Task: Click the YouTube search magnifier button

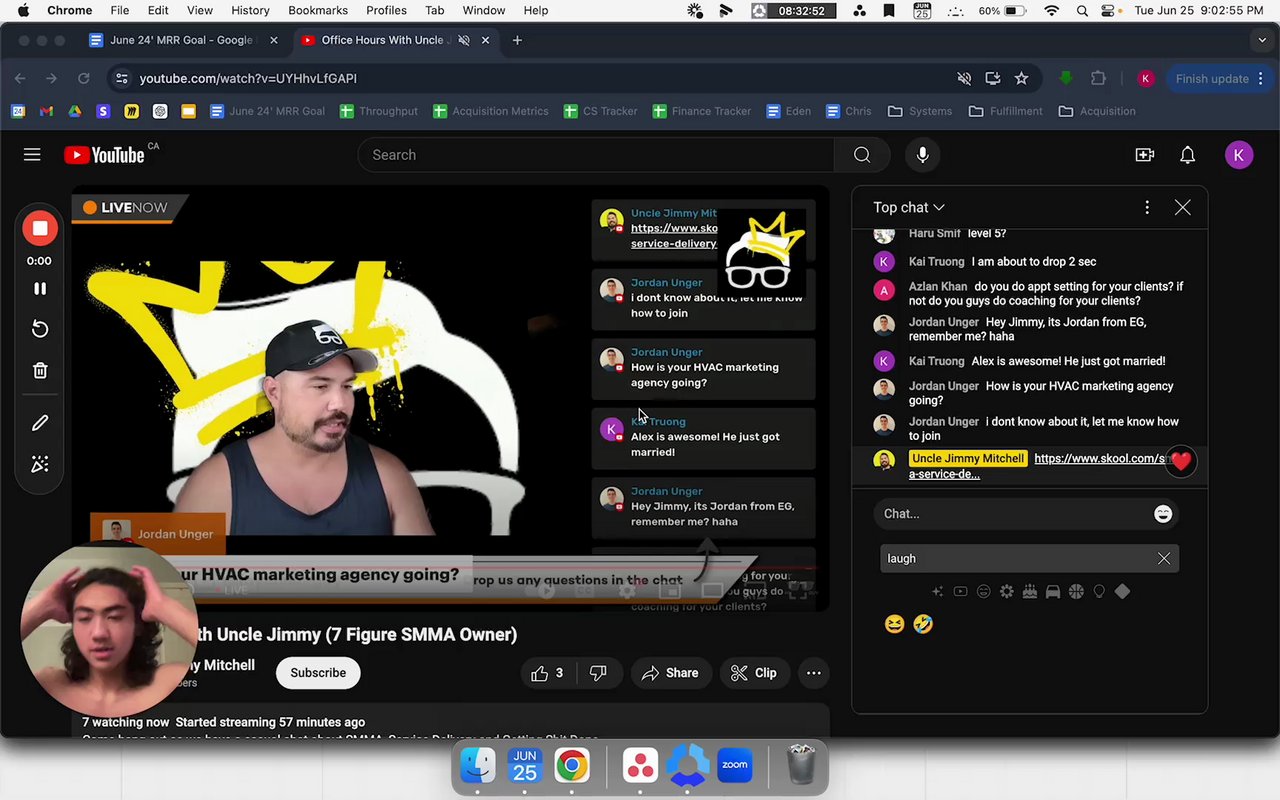Action: [862, 155]
